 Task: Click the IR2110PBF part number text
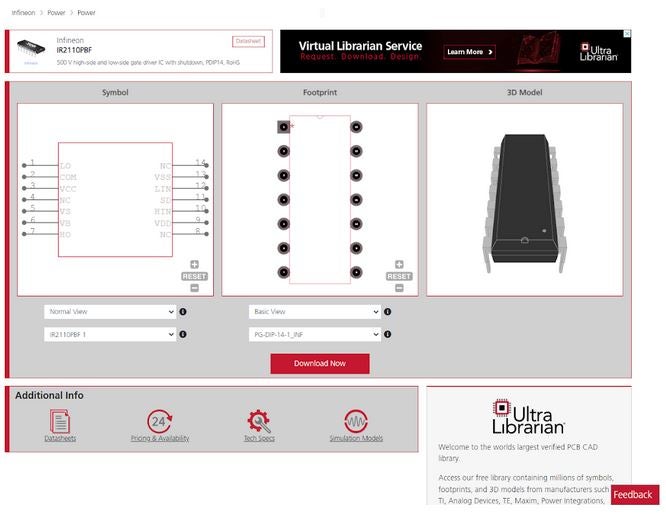coord(74,50)
